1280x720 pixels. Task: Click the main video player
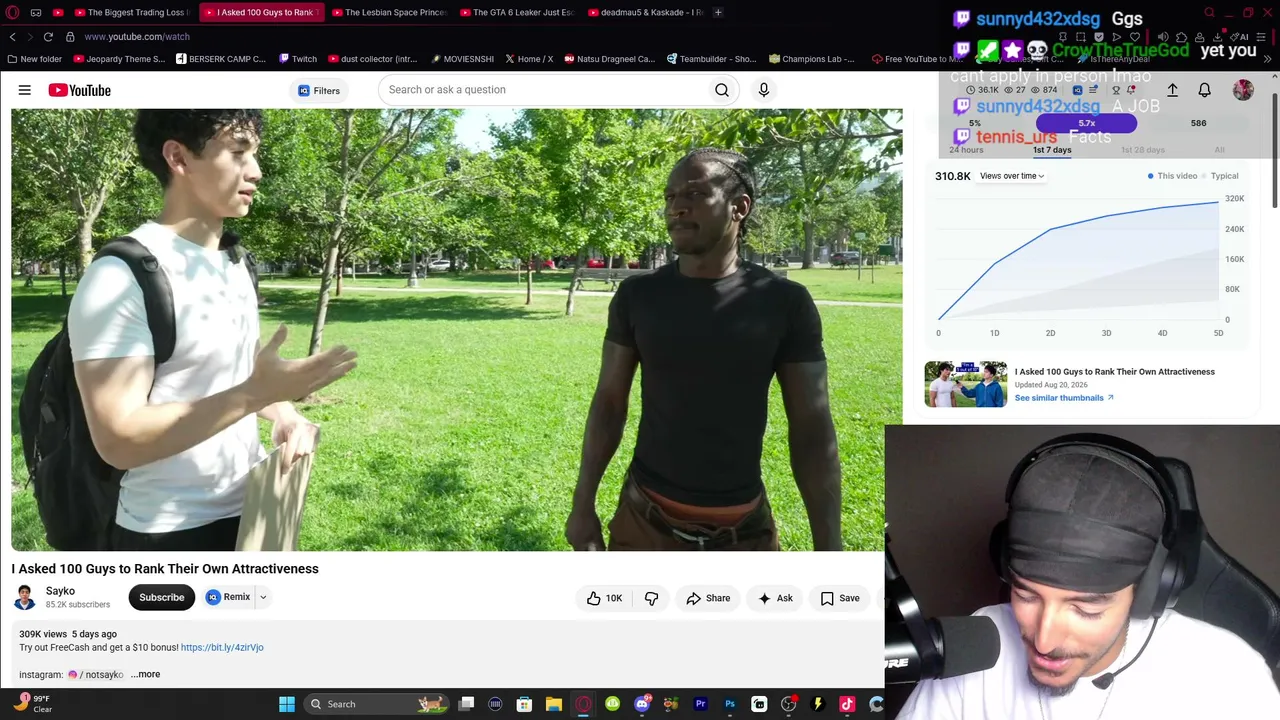coord(457,330)
